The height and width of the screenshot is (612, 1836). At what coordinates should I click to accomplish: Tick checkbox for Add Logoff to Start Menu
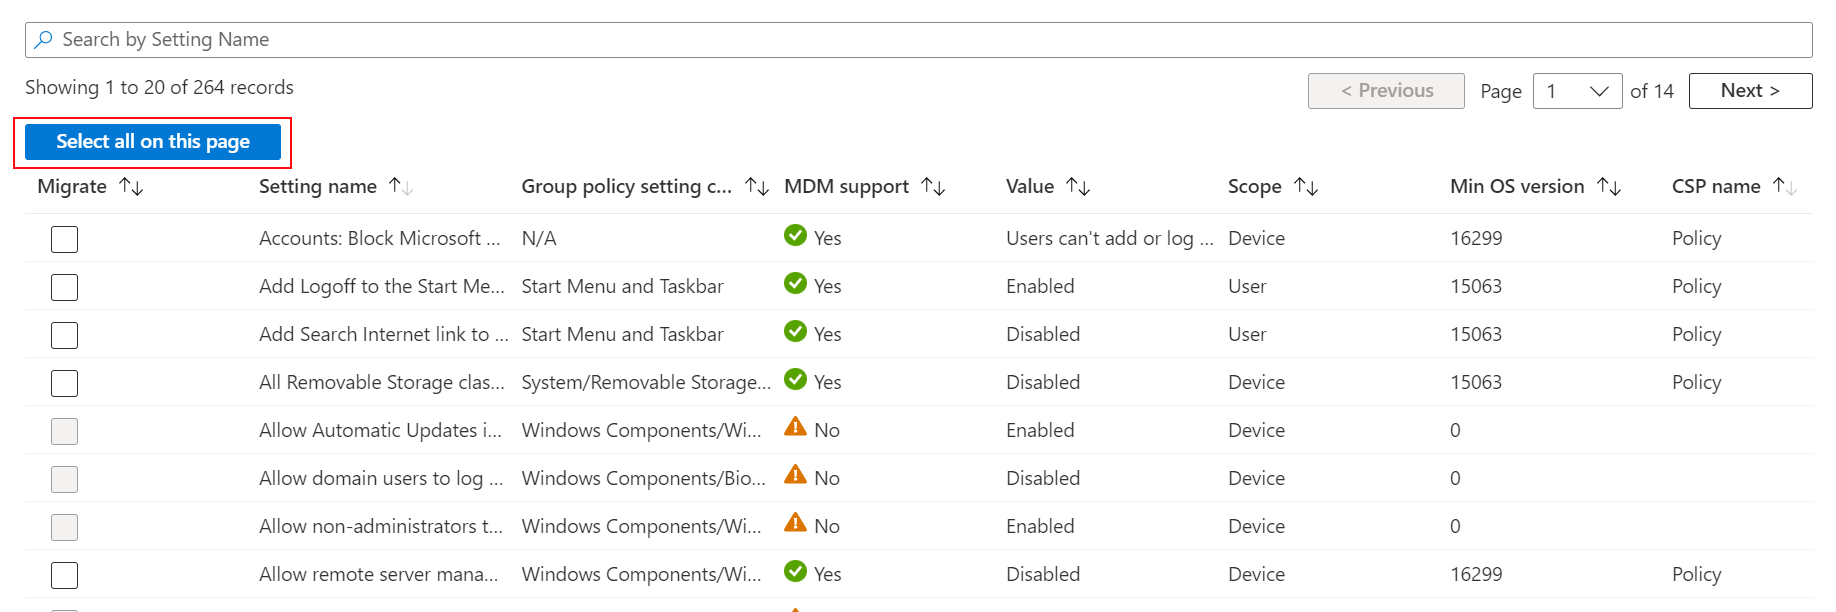click(65, 287)
